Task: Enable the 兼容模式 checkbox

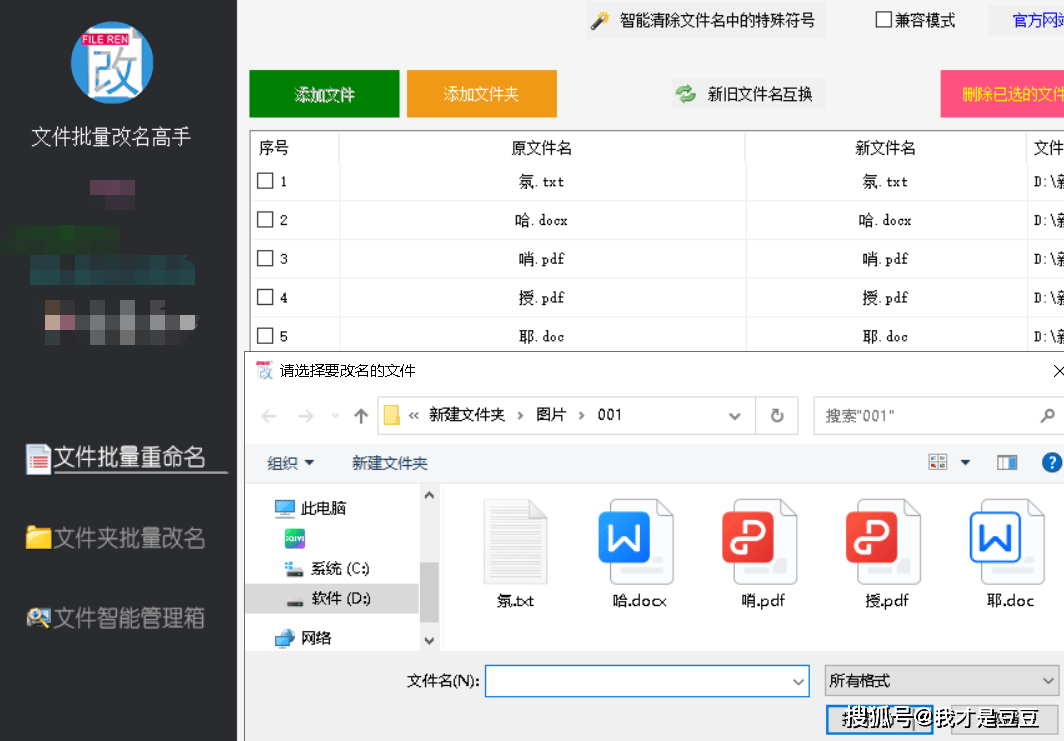Action: point(884,20)
